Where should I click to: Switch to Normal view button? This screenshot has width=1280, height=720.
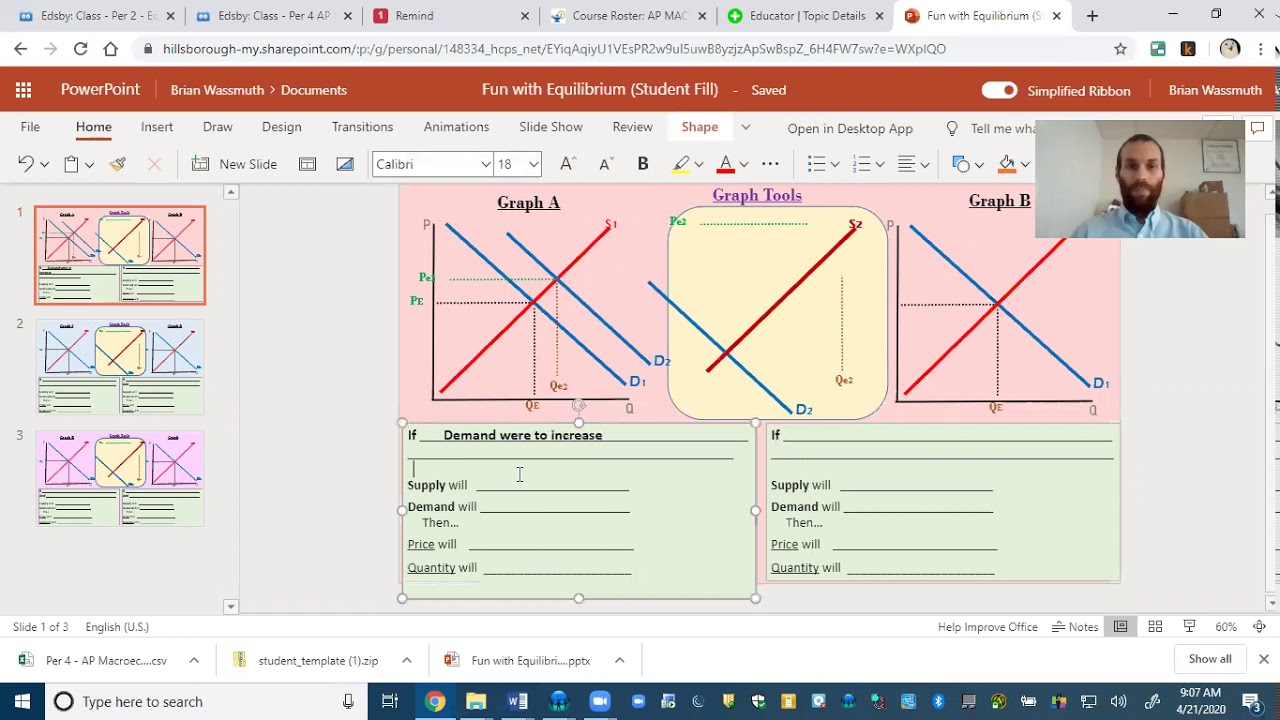(1121, 627)
